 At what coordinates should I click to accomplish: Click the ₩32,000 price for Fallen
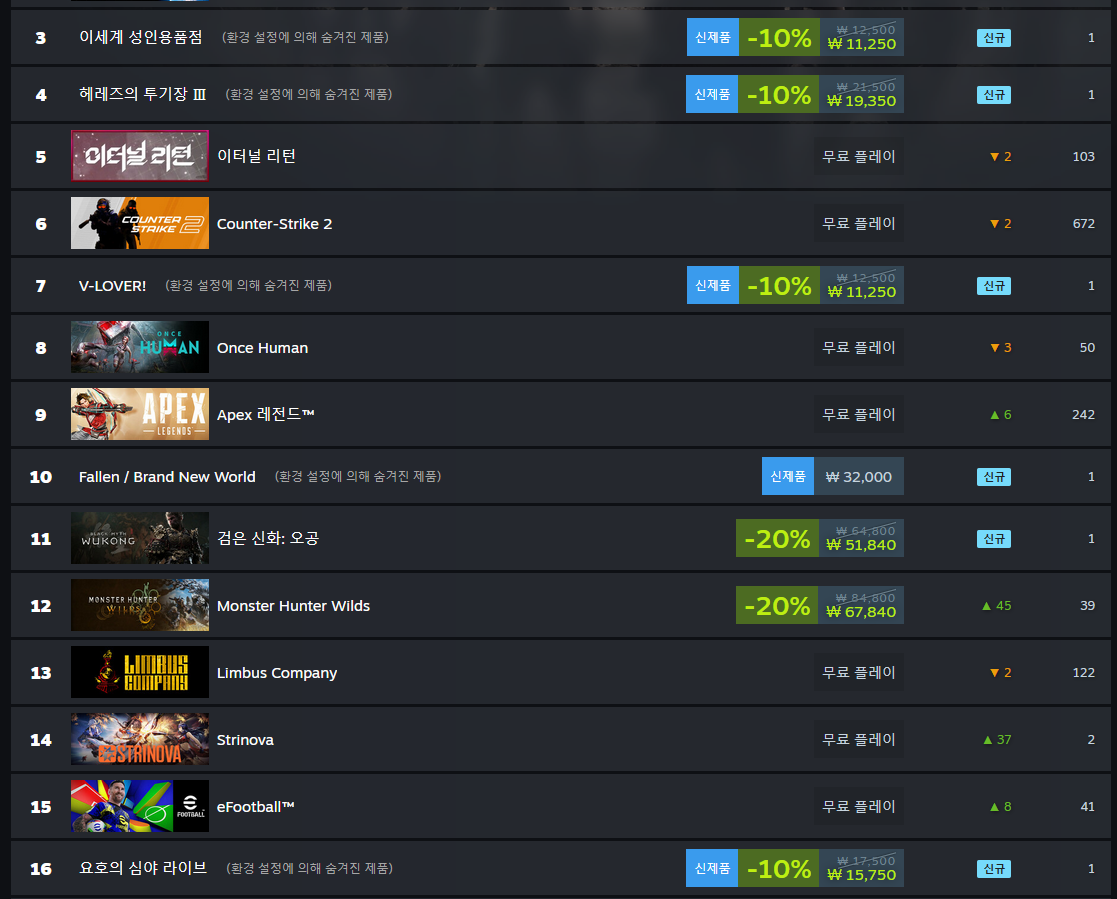(x=858, y=477)
